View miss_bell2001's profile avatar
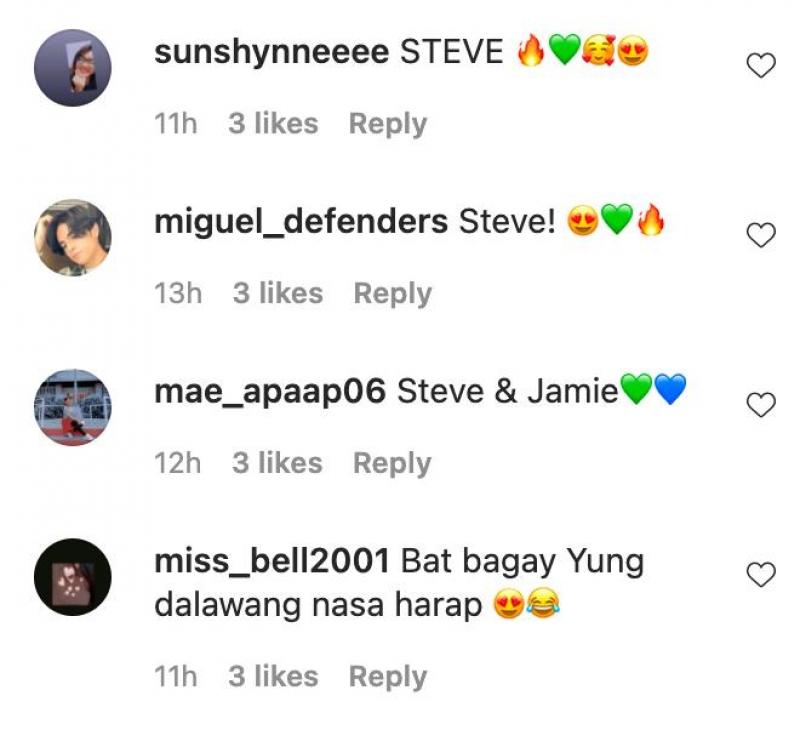The height and width of the screenshot is (730, 800). pos(72,577)
